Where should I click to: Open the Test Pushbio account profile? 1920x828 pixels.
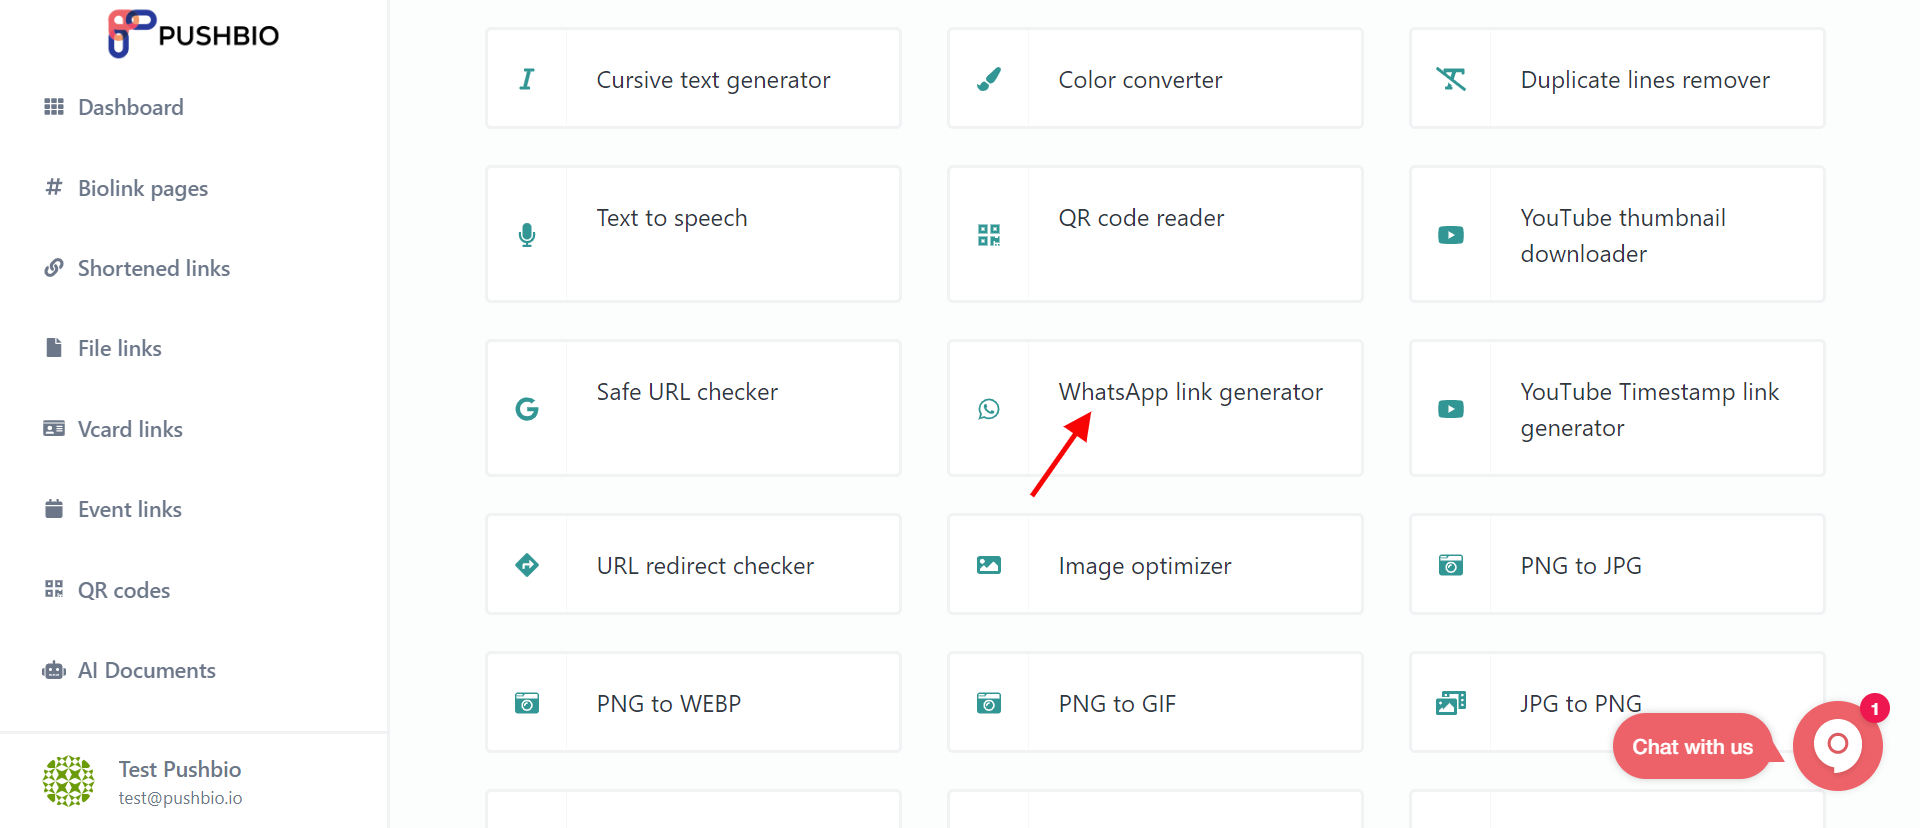tap(143, 782)
